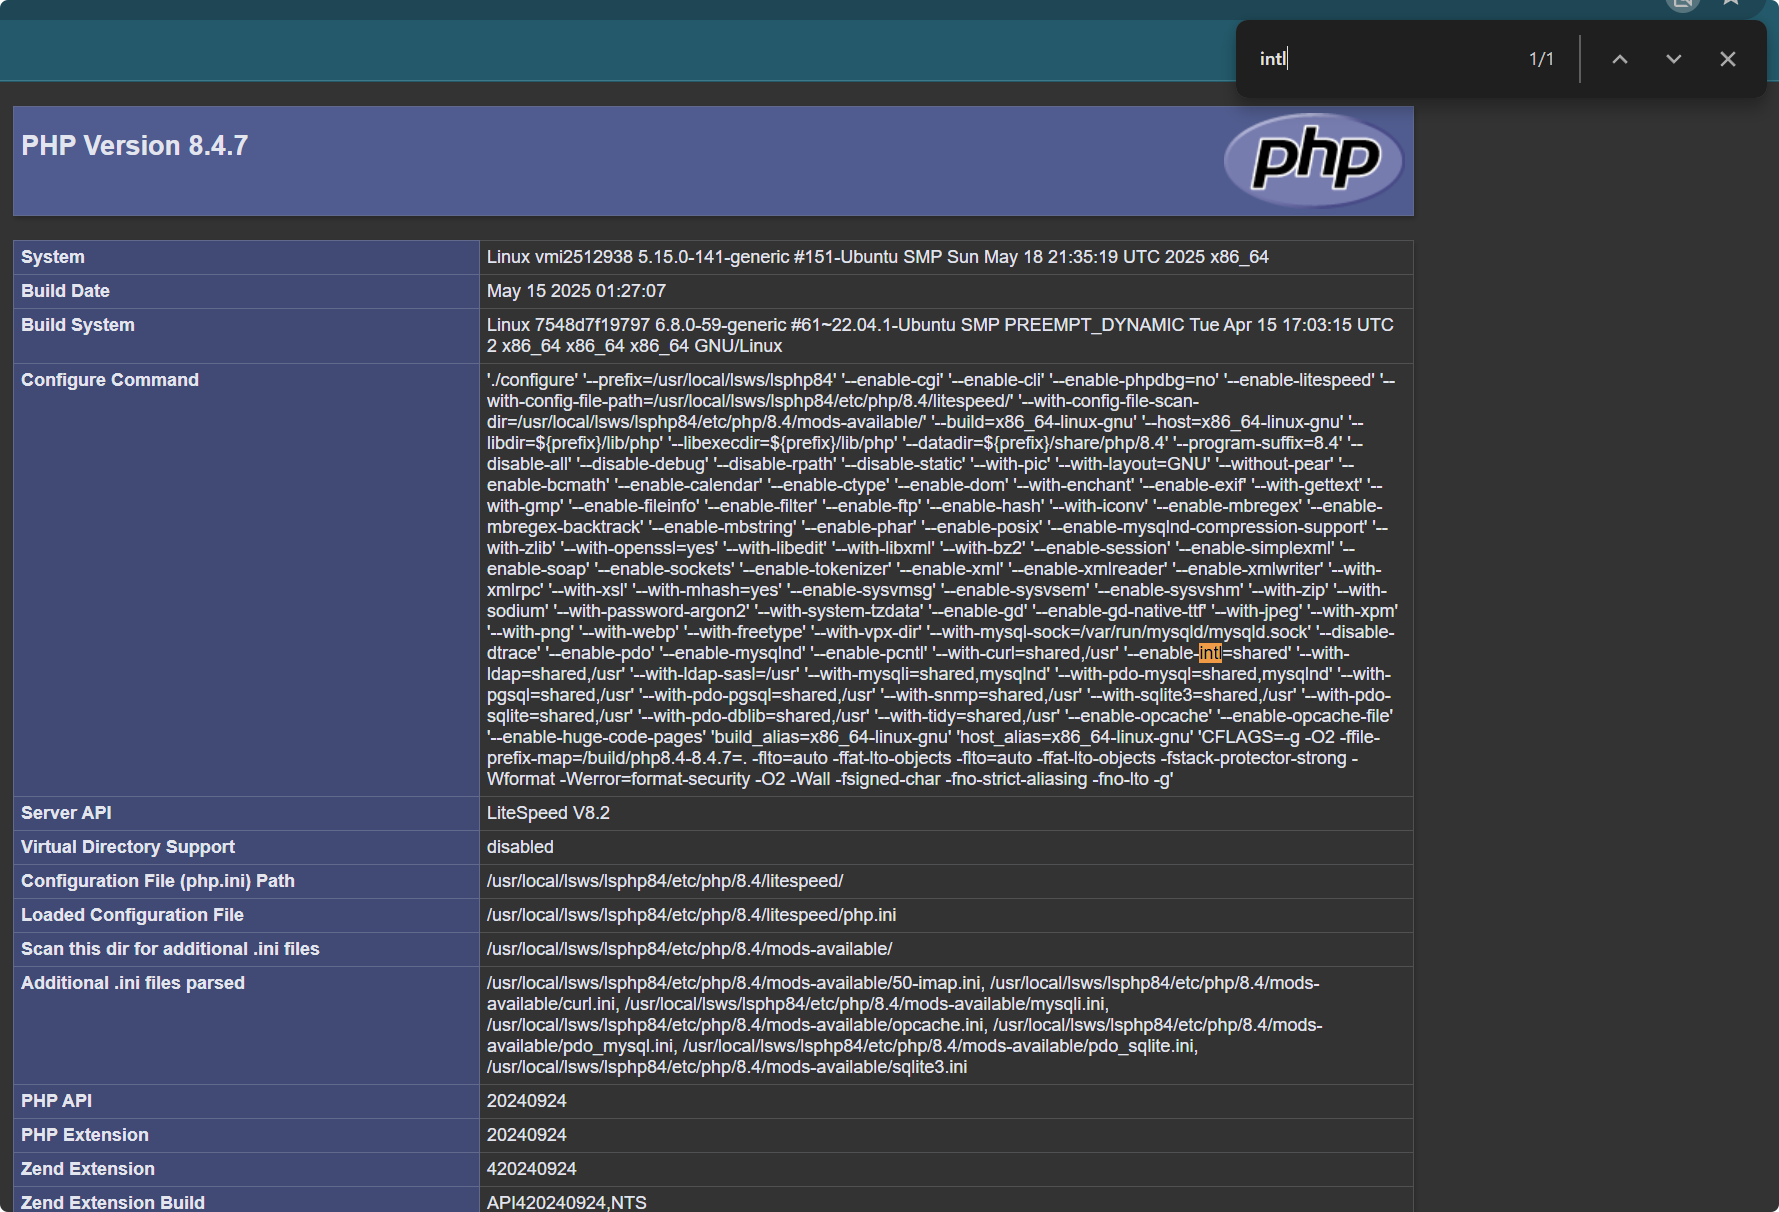Select the Configure Command label

[x=110, y=380]
